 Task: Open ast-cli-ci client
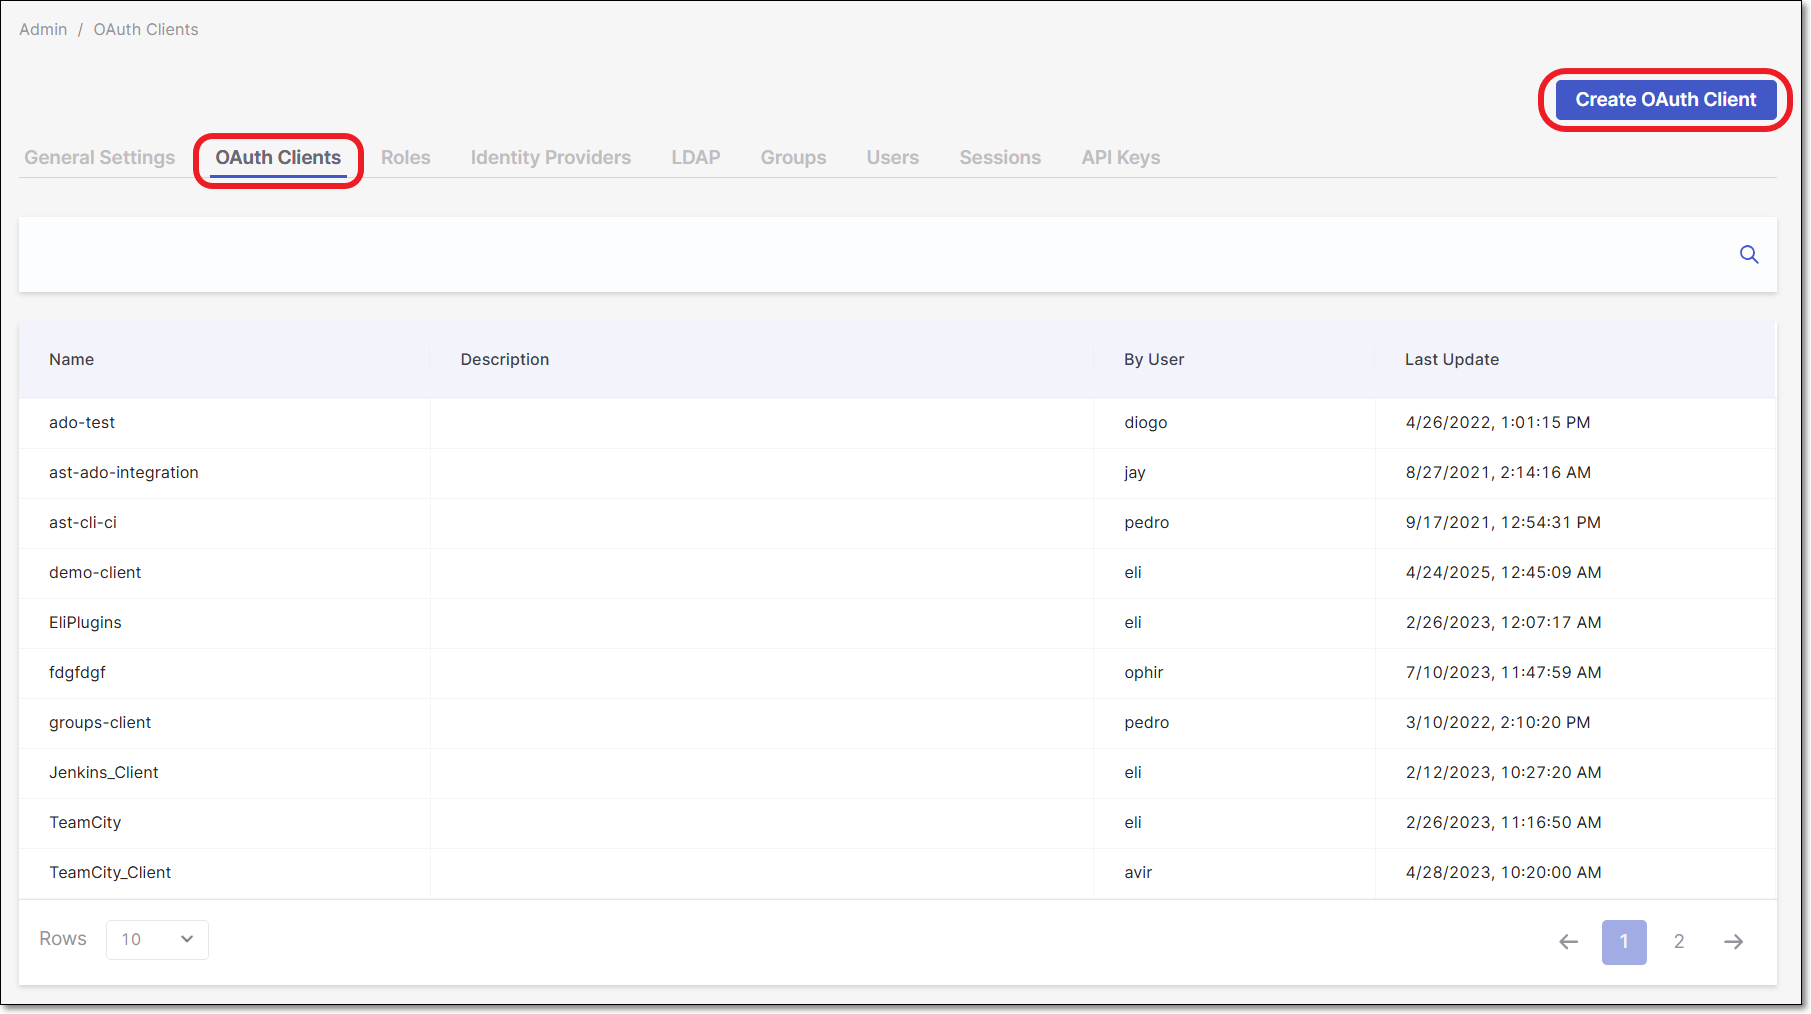pos(897,523)
